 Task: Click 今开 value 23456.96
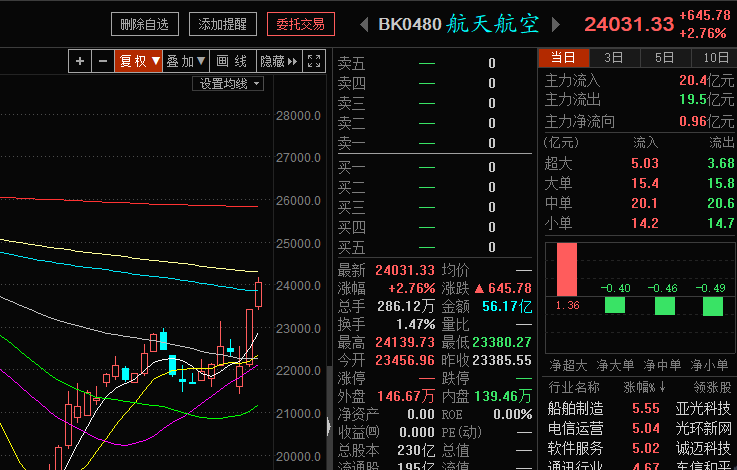coord(405,360)
